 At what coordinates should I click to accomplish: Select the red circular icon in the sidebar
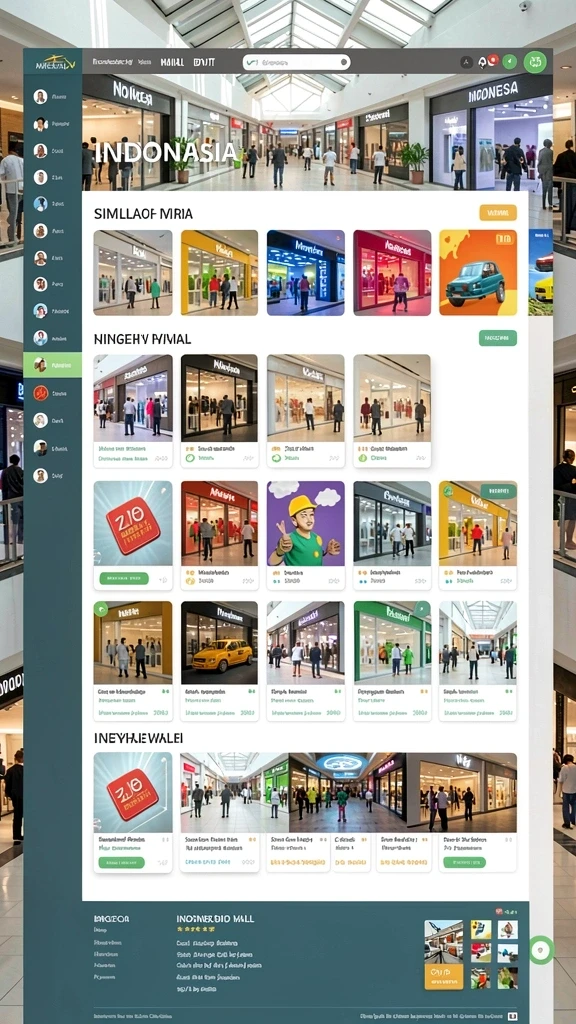click(40, 392)
